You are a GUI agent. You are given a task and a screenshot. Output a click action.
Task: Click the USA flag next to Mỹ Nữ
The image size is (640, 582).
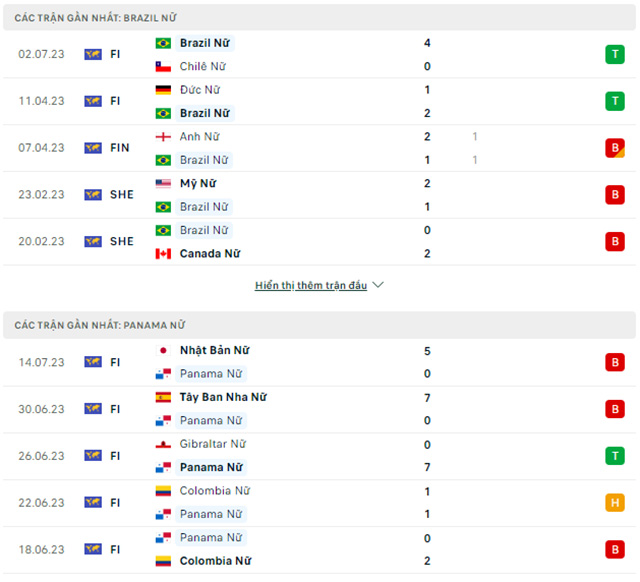(x=163, y=184)
